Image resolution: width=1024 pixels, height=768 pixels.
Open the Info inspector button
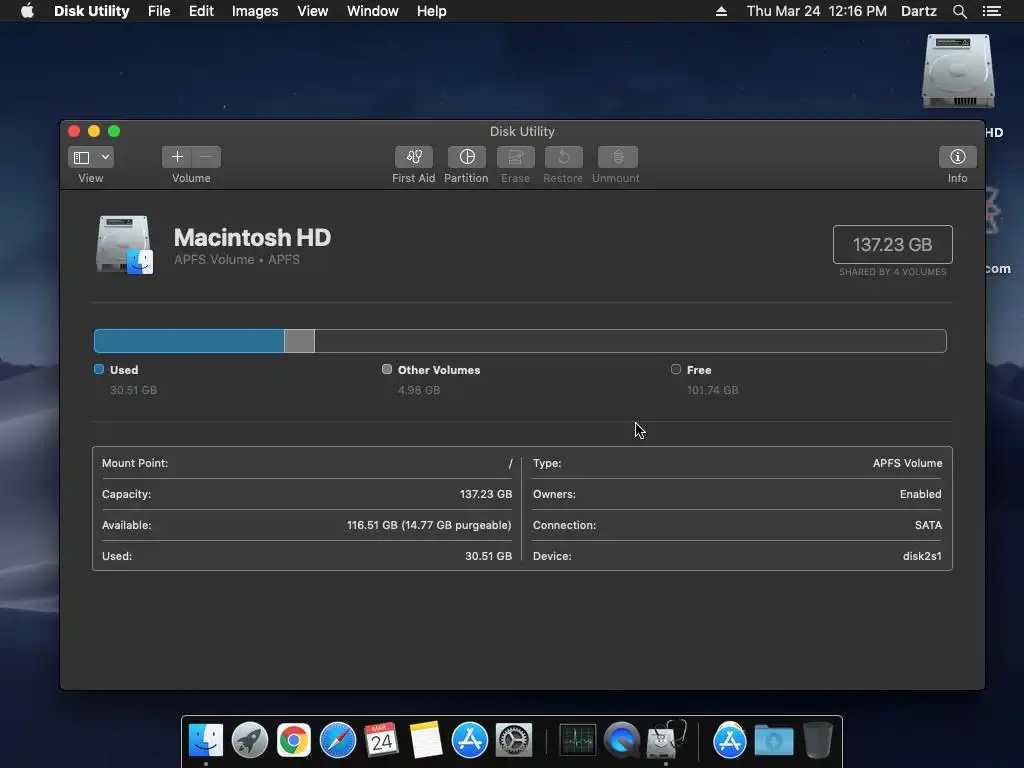pyautogui.click(x=957, y=157)
